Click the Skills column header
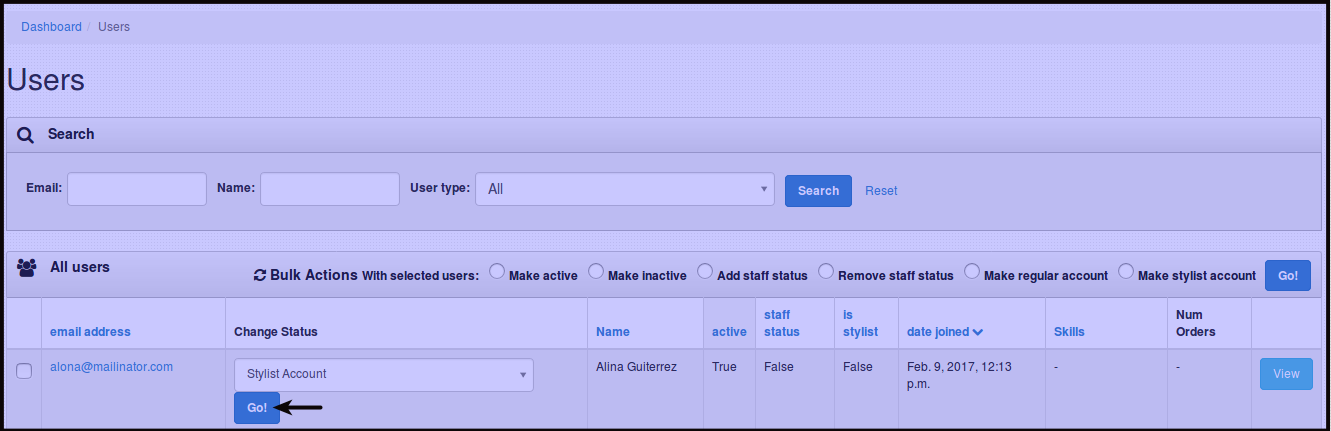 pyautogui.click(x=1069, y=332)
